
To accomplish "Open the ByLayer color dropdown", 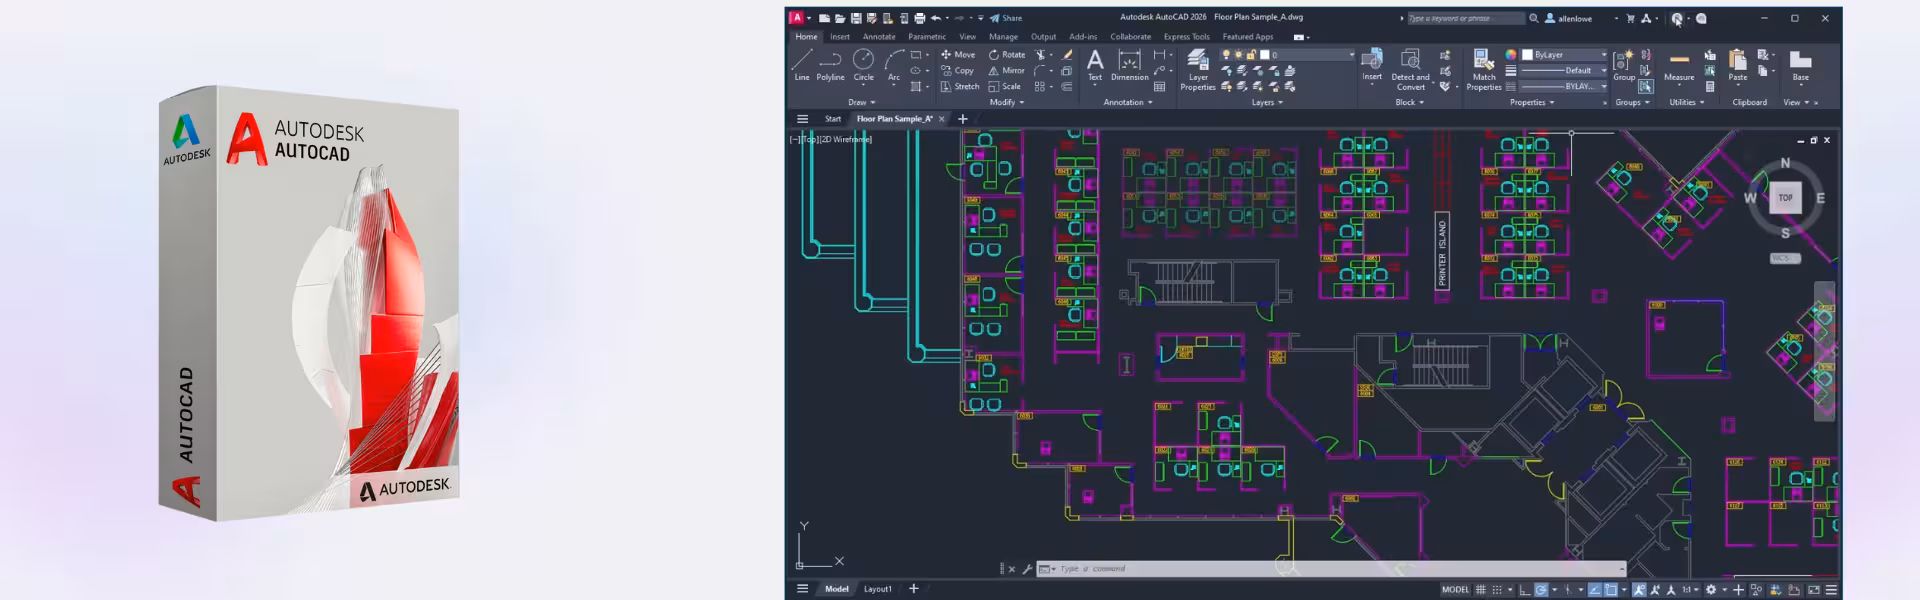I will coord(1564,55).
